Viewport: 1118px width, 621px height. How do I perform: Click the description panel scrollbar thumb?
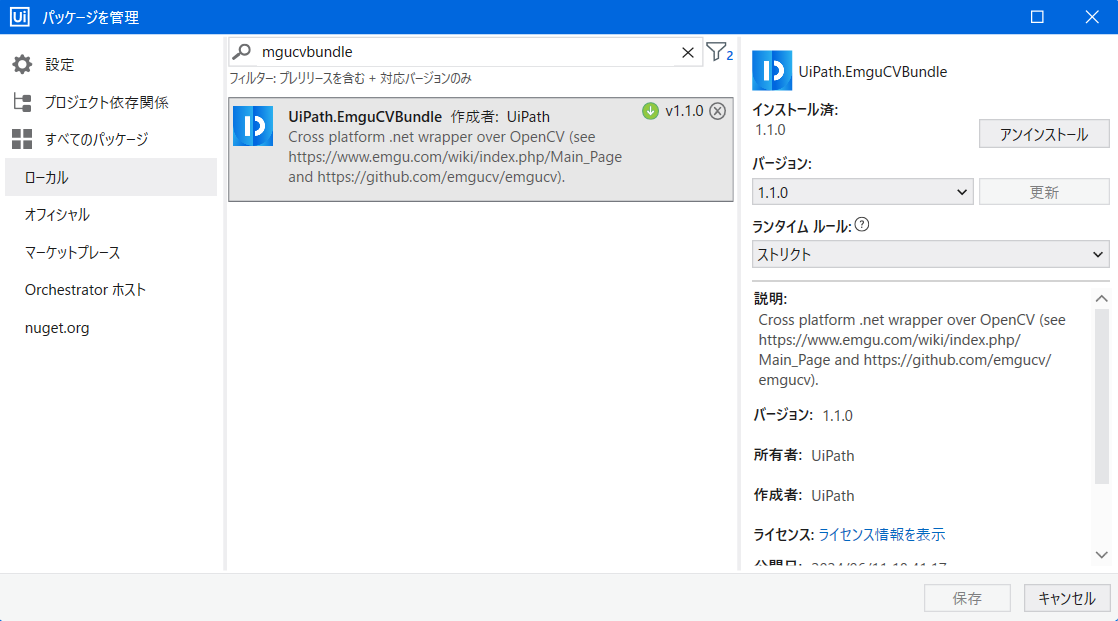coord(1102,396)
